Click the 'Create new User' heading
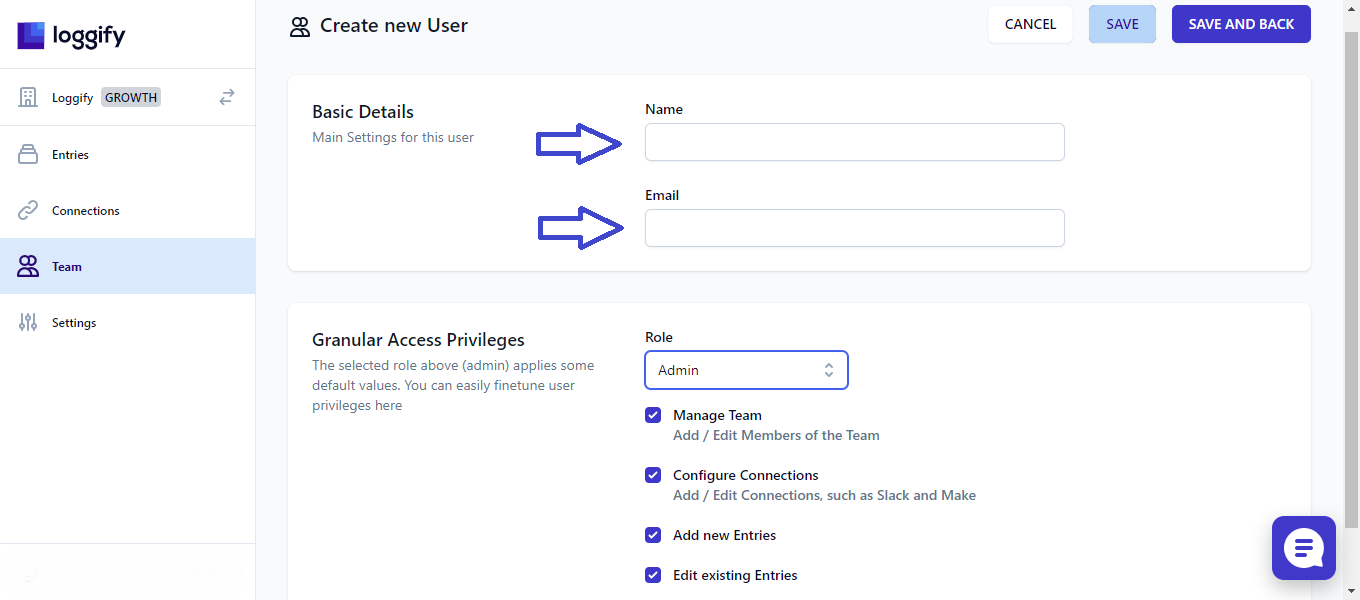The image size is (1360, 600). coord(394,25)
